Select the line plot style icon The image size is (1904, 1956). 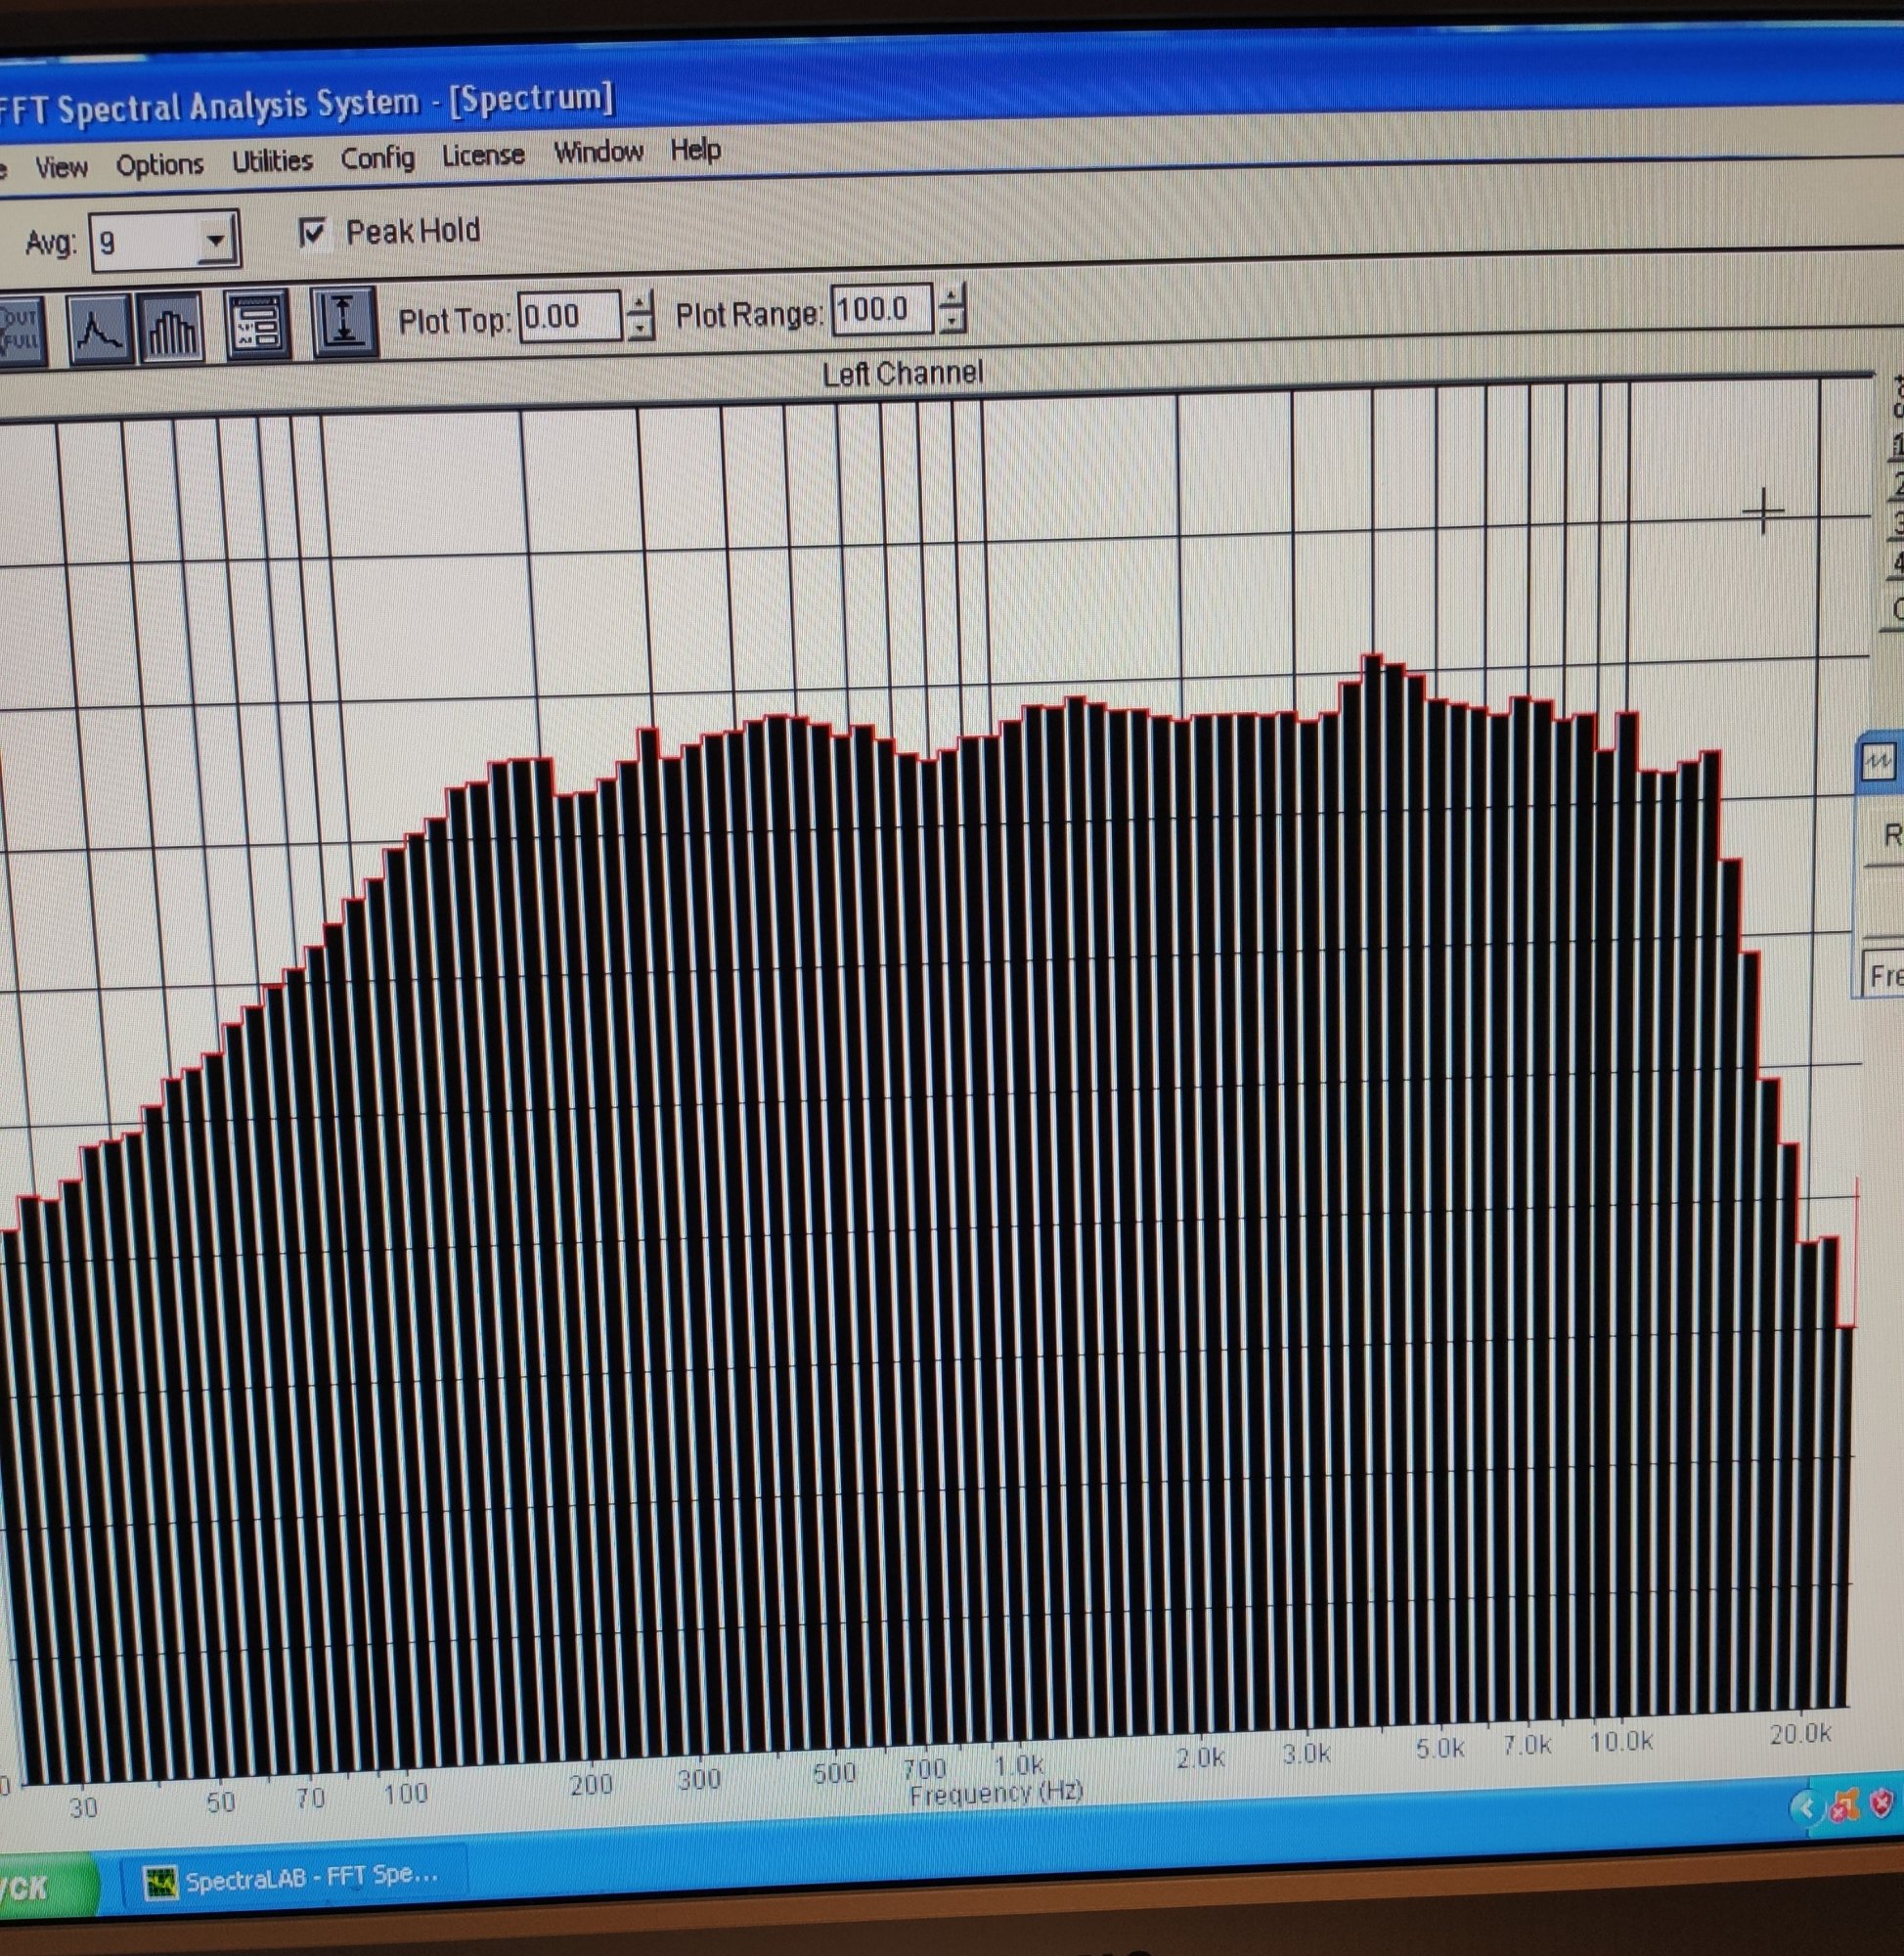click(x=99, y=329)
